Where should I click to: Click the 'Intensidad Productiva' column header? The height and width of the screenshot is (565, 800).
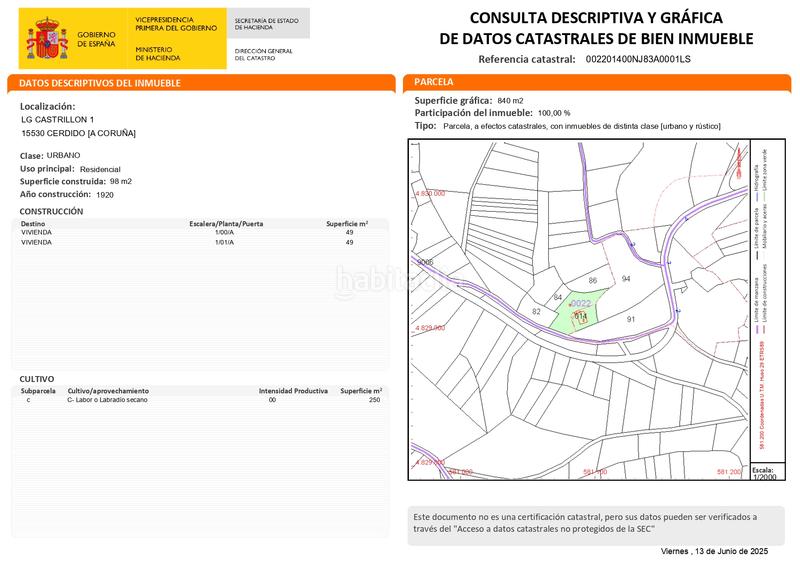click(x=293, y=391)
